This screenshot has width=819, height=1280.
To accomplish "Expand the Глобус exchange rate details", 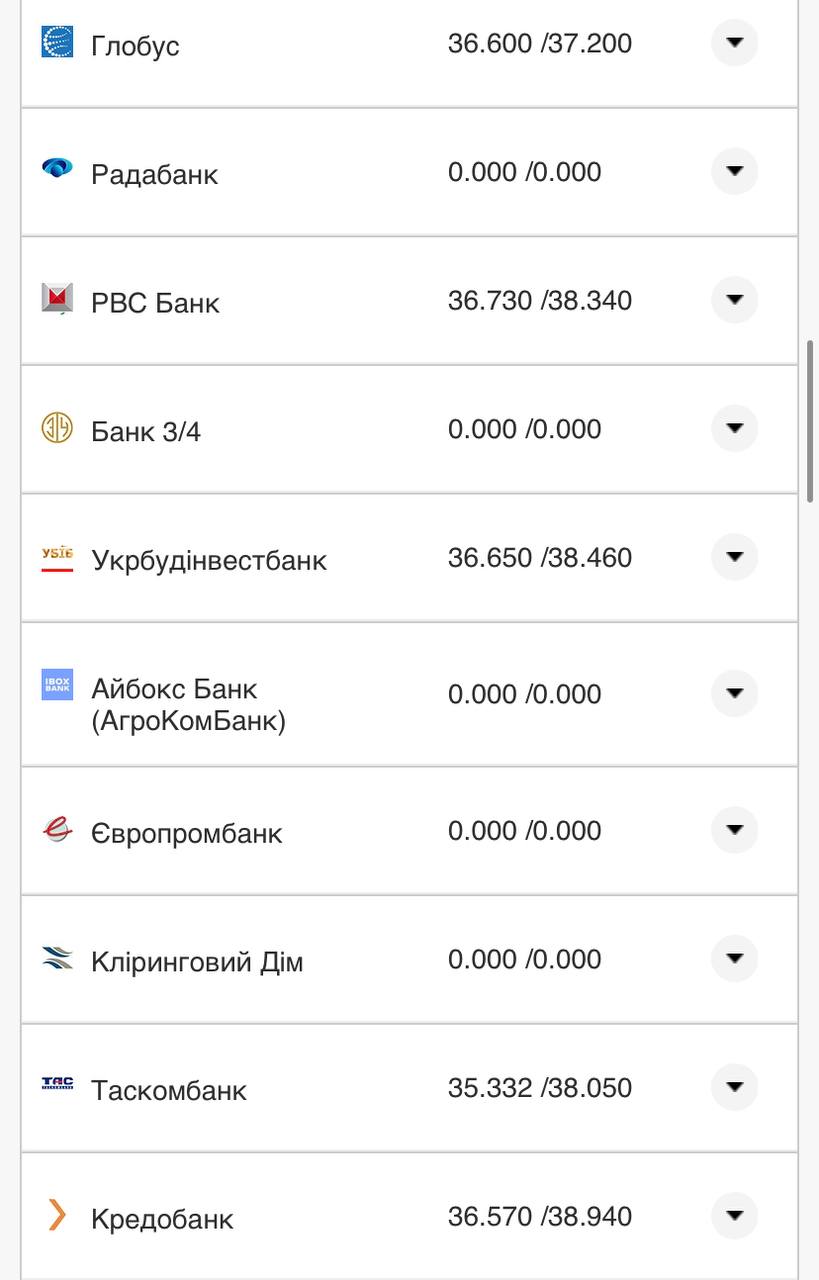I will pyautogui.click(x=734, y=43).
